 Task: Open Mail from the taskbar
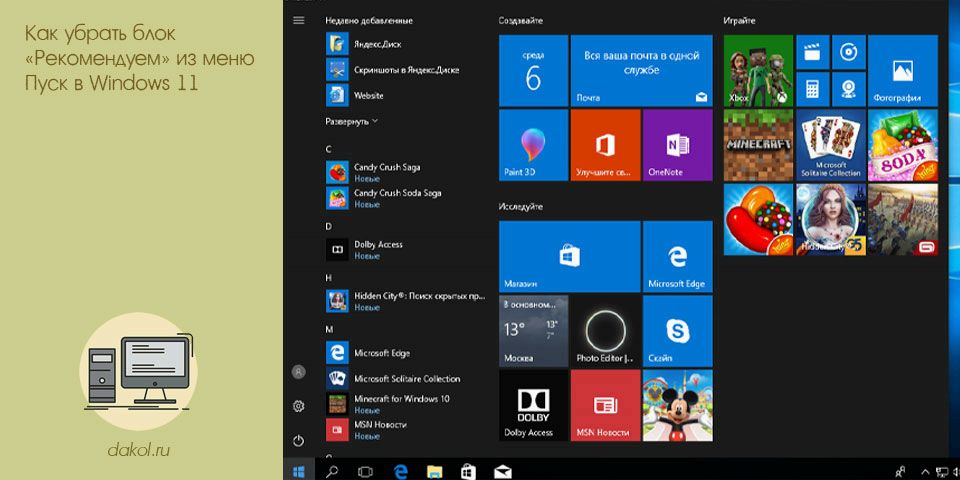point(503,471)
